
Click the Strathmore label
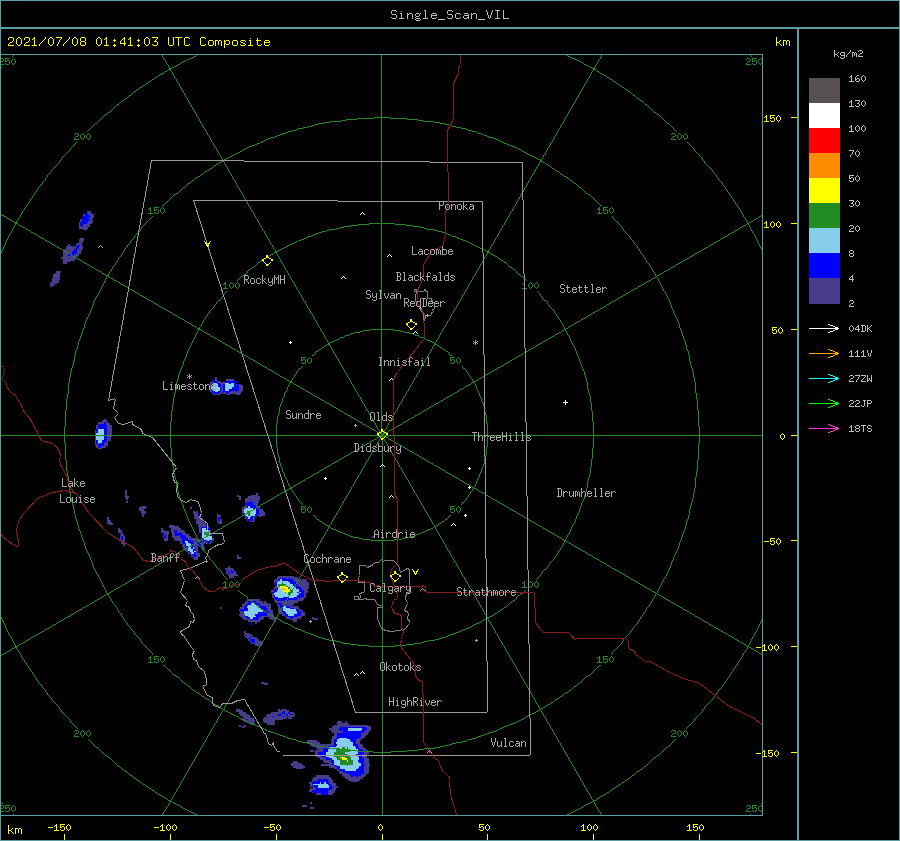tap(486, 592)
